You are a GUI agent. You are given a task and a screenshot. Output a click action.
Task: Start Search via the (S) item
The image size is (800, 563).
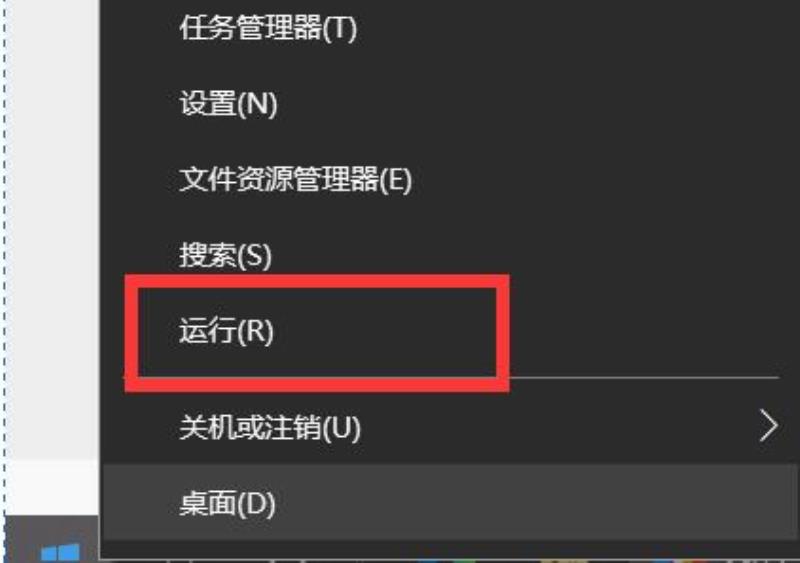[x=449, y=255]
